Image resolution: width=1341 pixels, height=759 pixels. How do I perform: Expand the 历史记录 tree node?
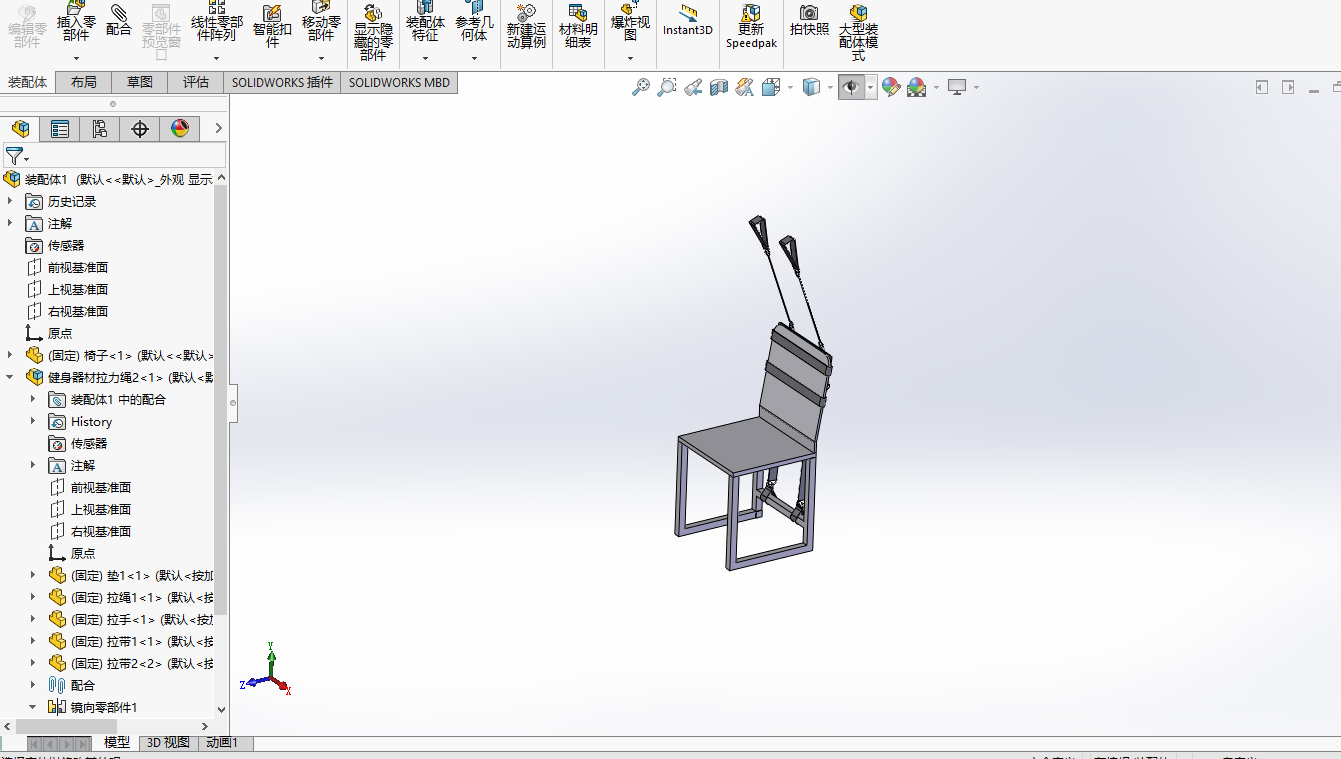click(11, 201)
